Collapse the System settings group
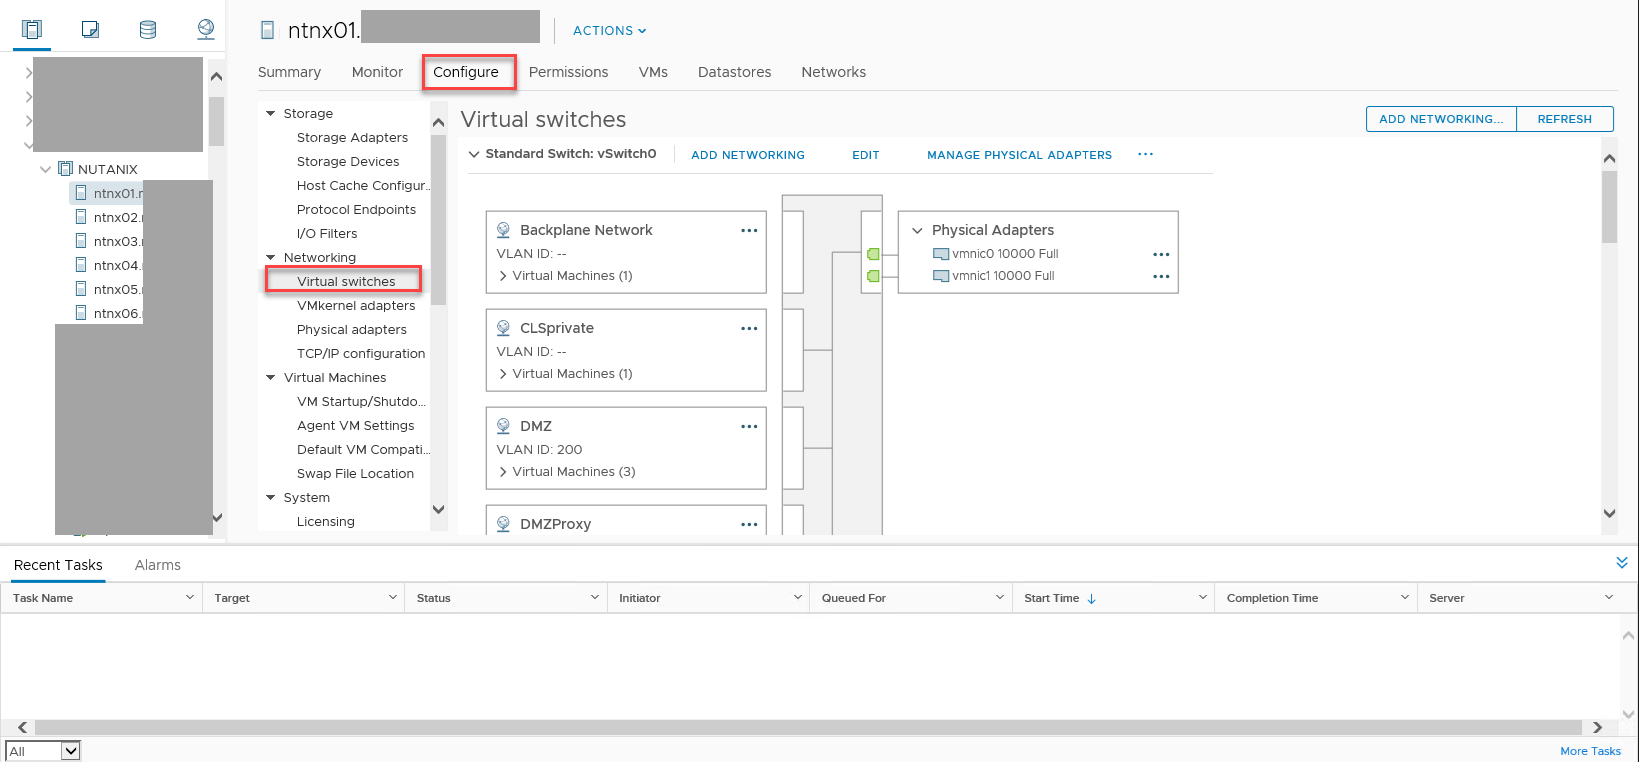This screenshot has width=1639, height=762. coord(270,498)
